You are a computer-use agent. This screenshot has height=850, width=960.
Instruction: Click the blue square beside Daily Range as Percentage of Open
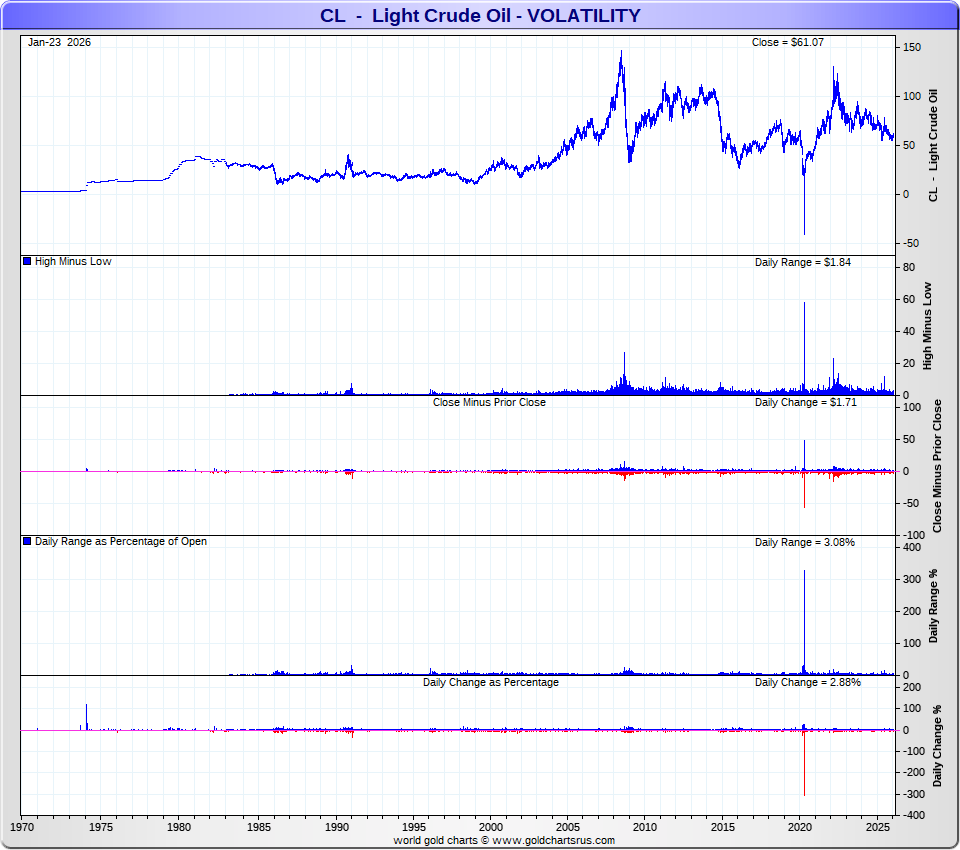tap(27, 542)
